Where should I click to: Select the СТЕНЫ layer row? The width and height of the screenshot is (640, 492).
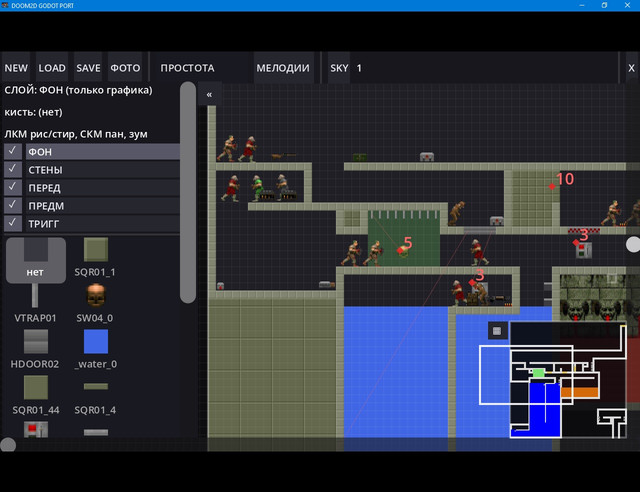coord(102,169)
